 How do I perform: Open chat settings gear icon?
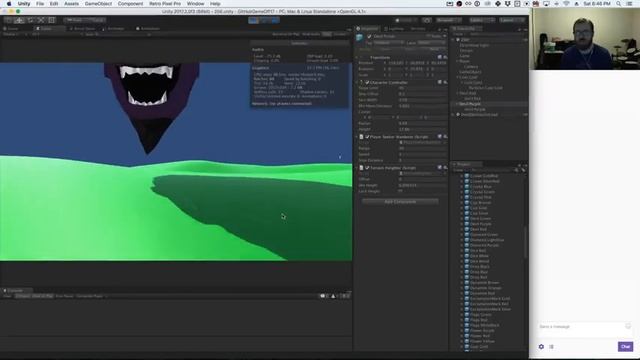click(x=541, y=347)
